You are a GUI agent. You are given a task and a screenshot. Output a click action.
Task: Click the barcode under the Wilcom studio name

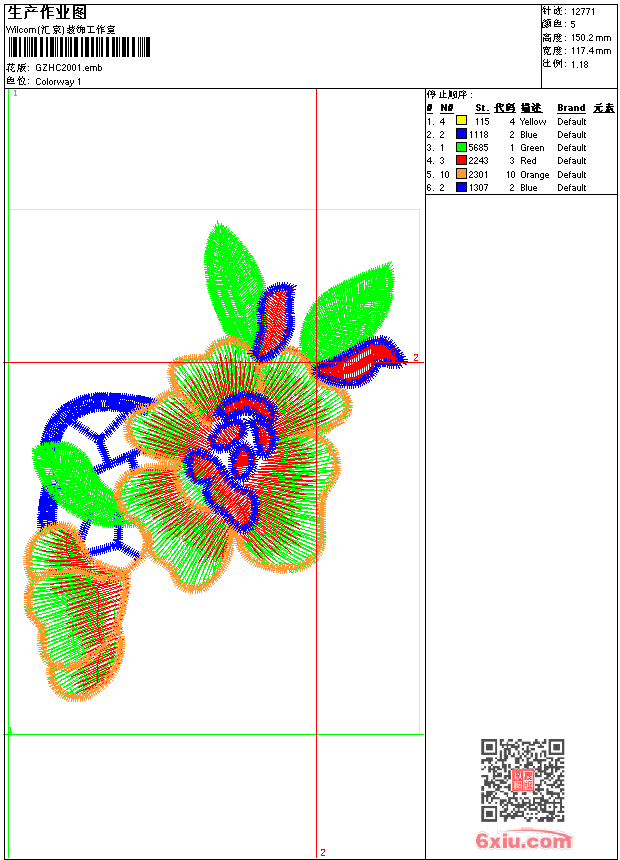78,47
